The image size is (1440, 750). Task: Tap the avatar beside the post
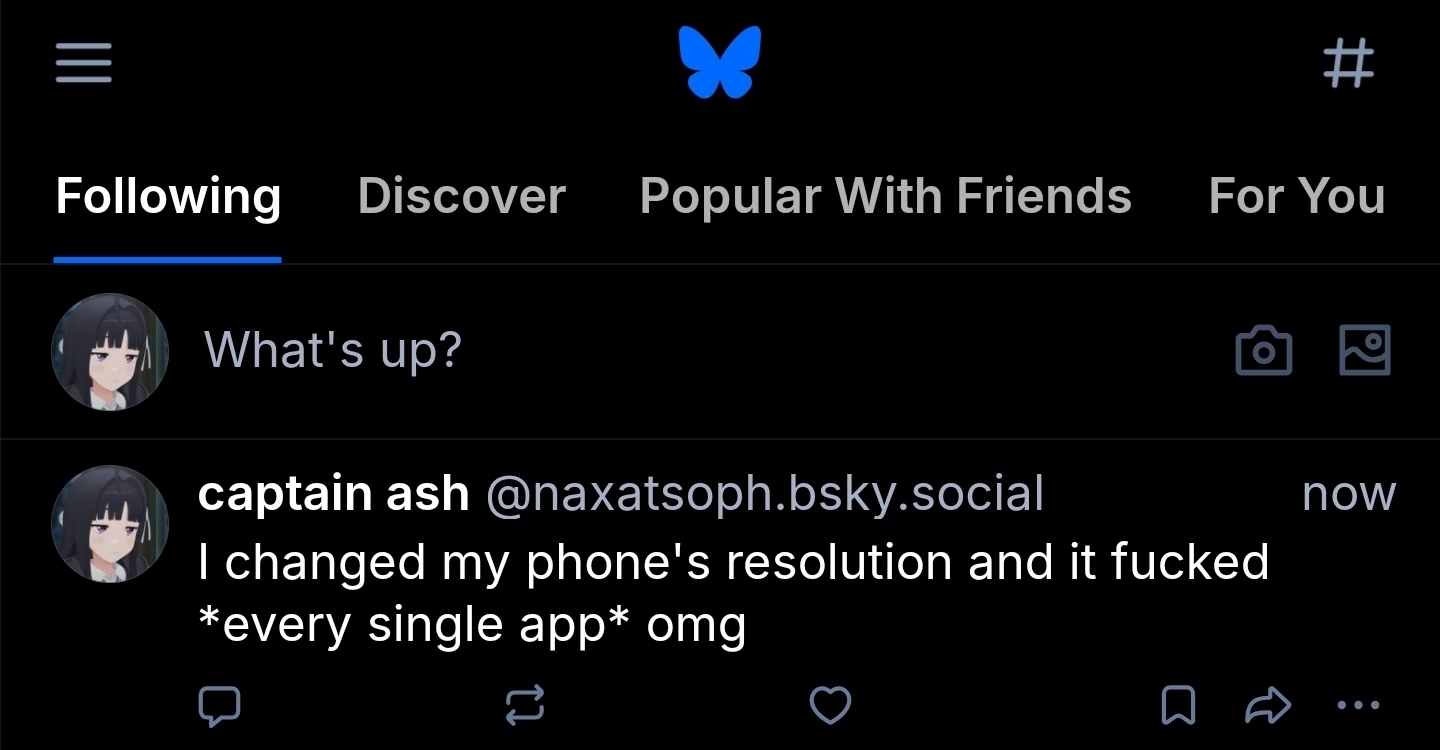pos(110,525)
